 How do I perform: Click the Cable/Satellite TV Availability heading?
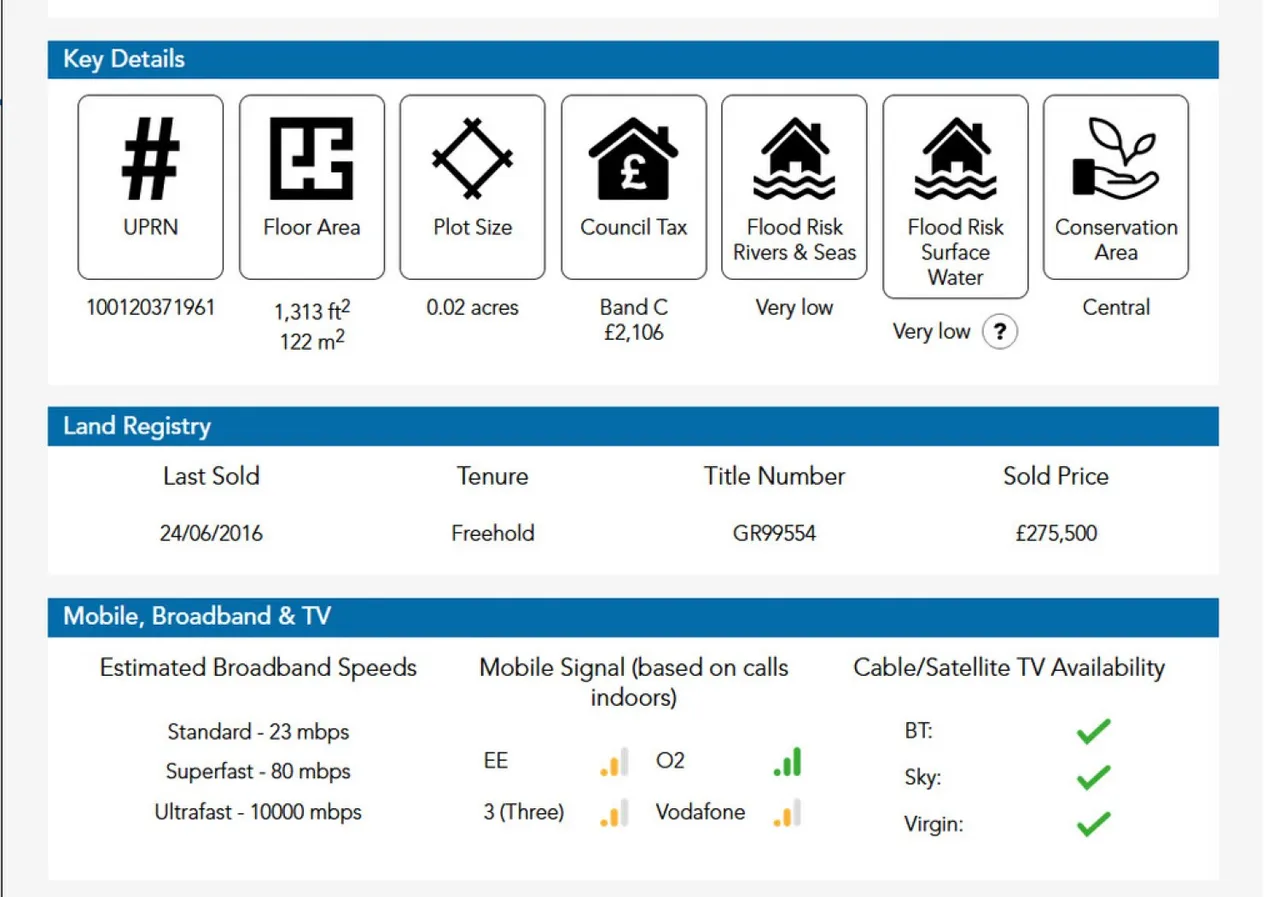click(x=1009, y=668)
